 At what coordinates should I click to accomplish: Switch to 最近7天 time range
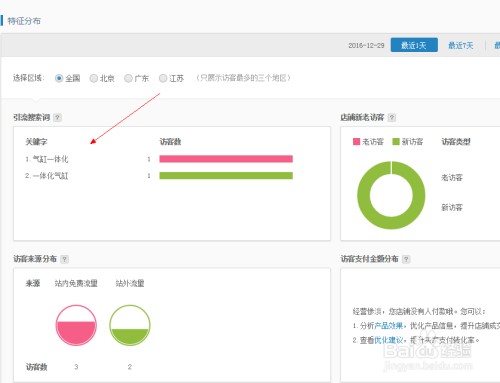click(x=461, y=45)
